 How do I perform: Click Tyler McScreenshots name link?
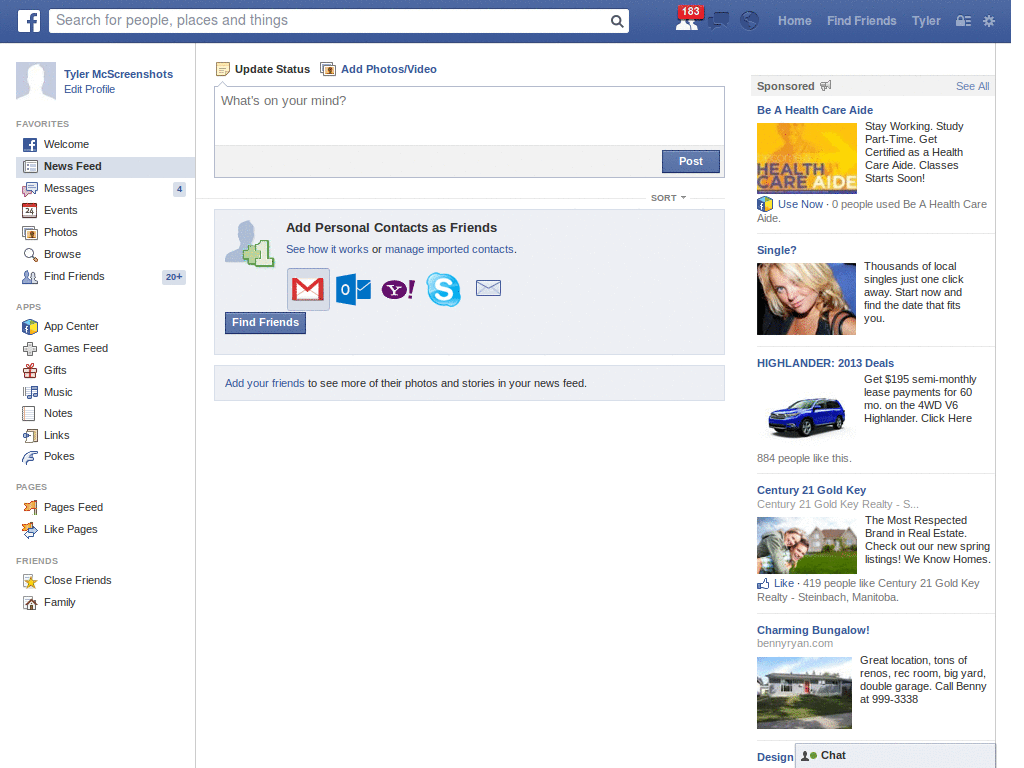click(x=118, y=74)
